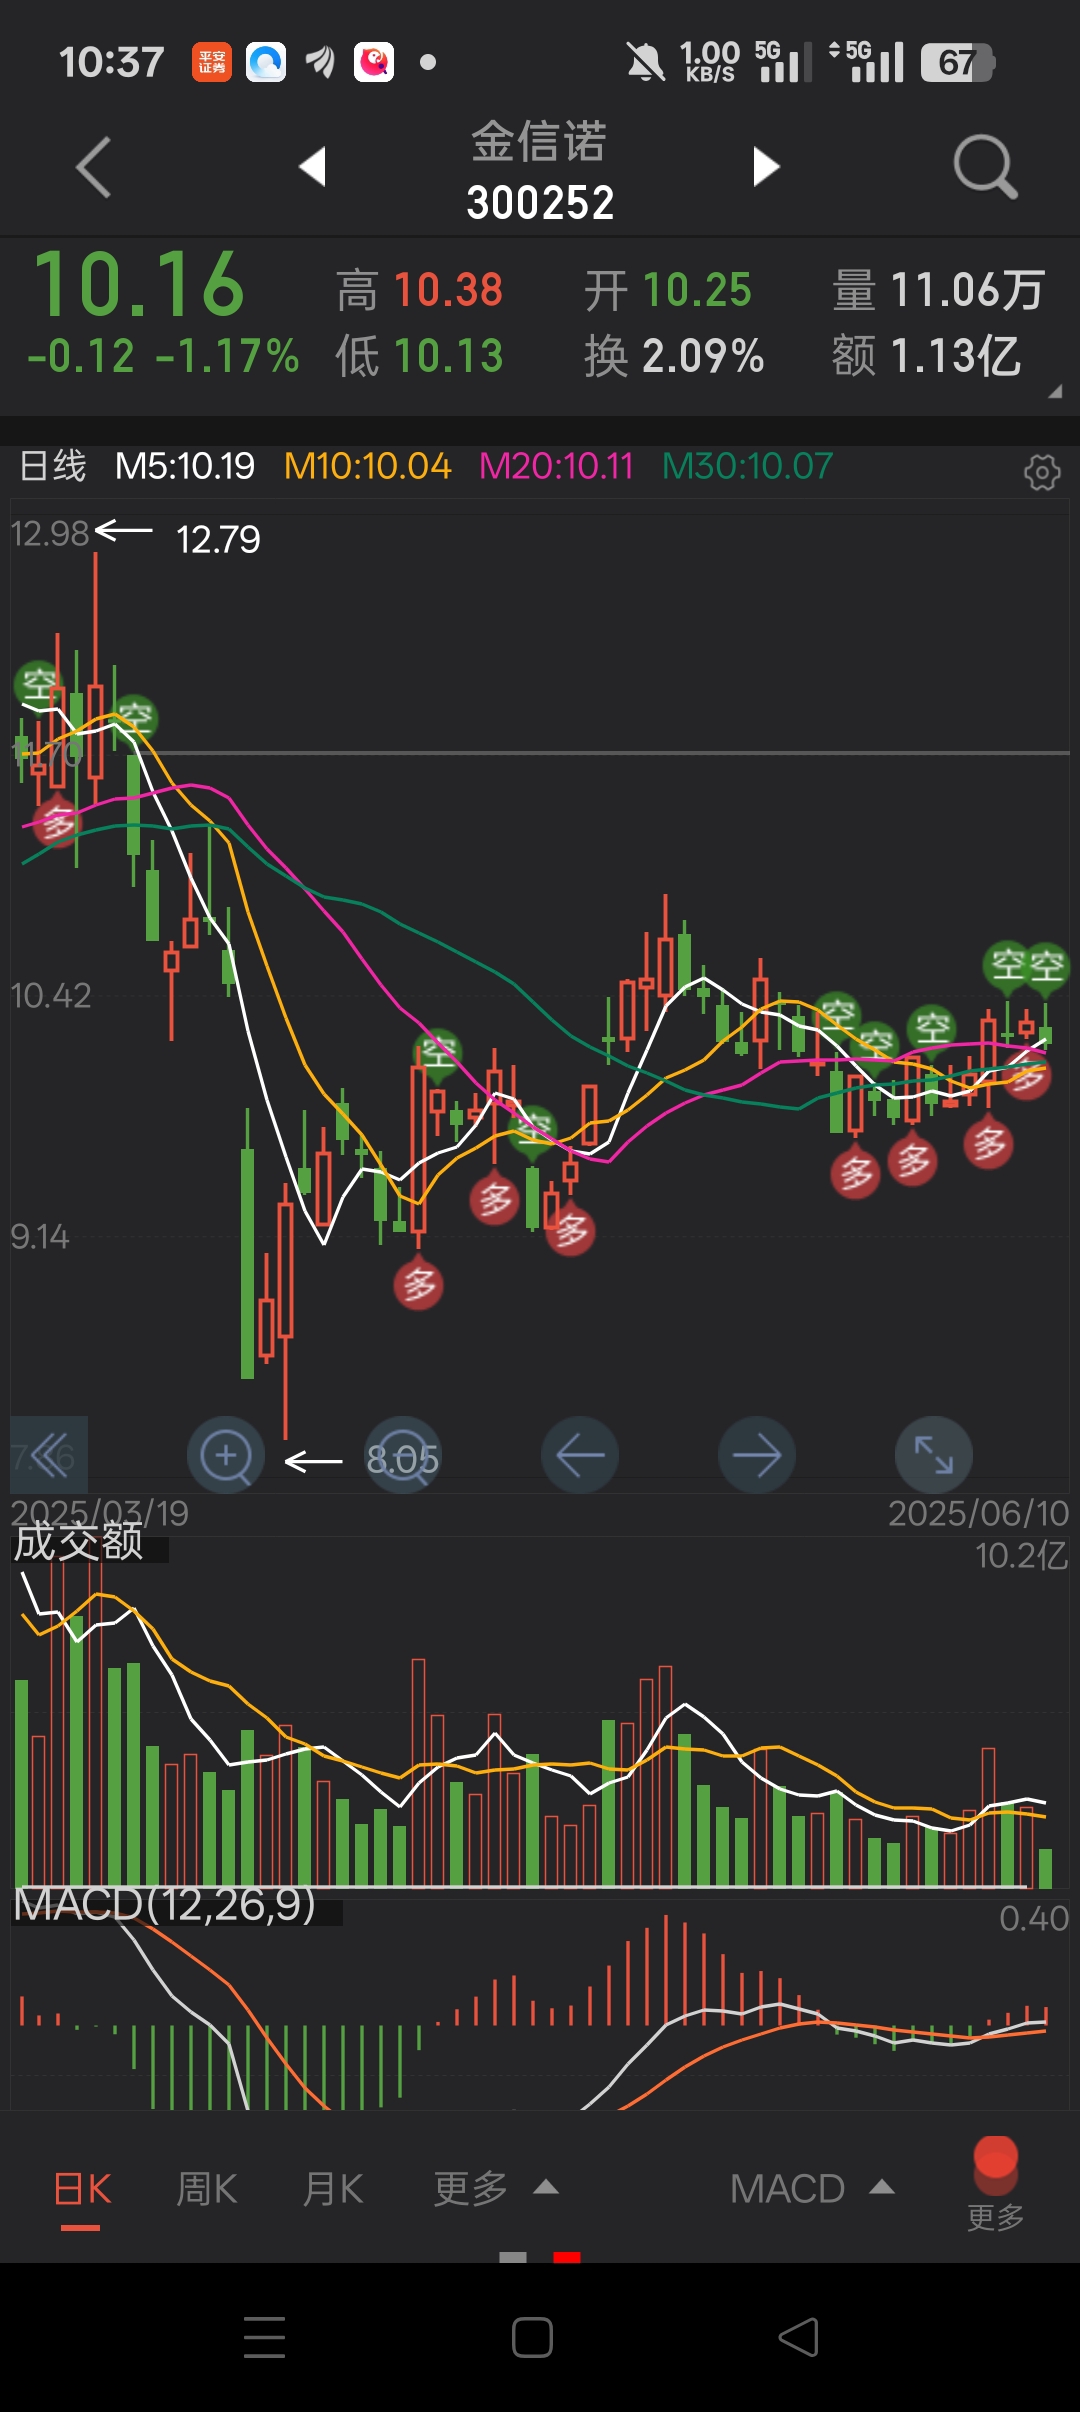Zoom out chart with minus magnifier
This screenshot has width=1080, height=2412.
[403, 1456]
